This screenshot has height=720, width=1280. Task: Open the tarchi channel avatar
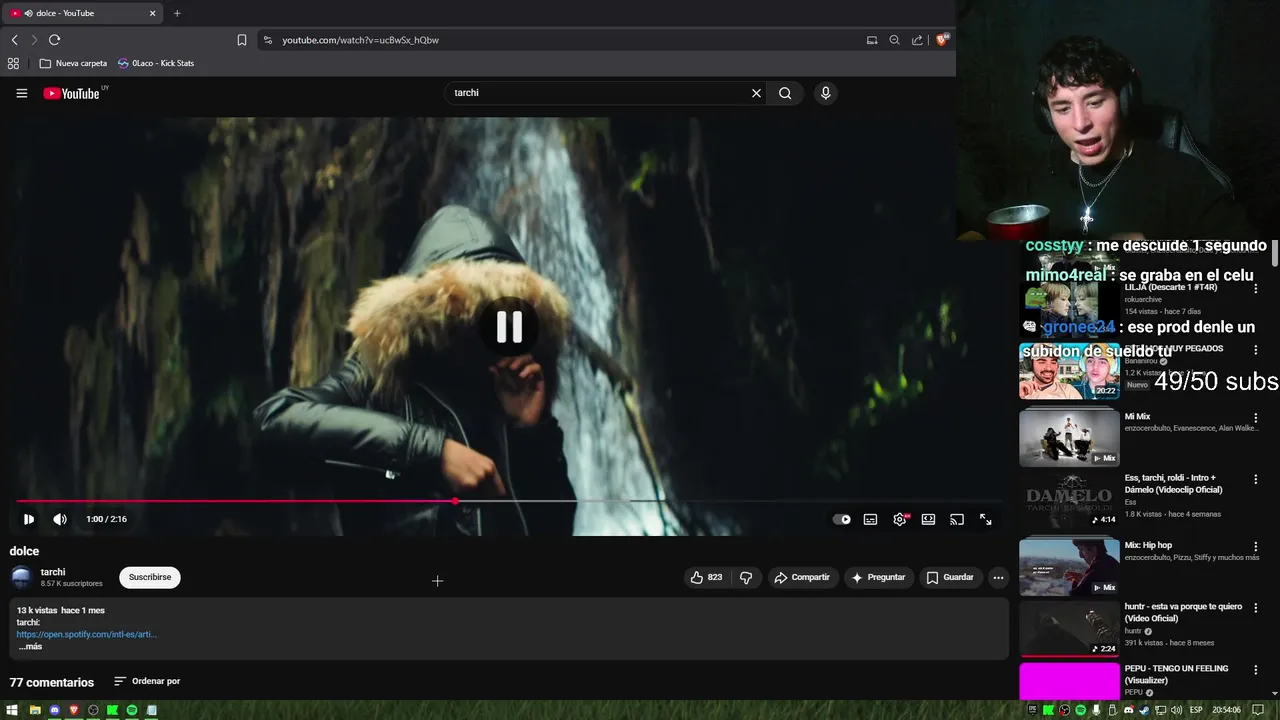pyautogui.click(x=21, y=577)
